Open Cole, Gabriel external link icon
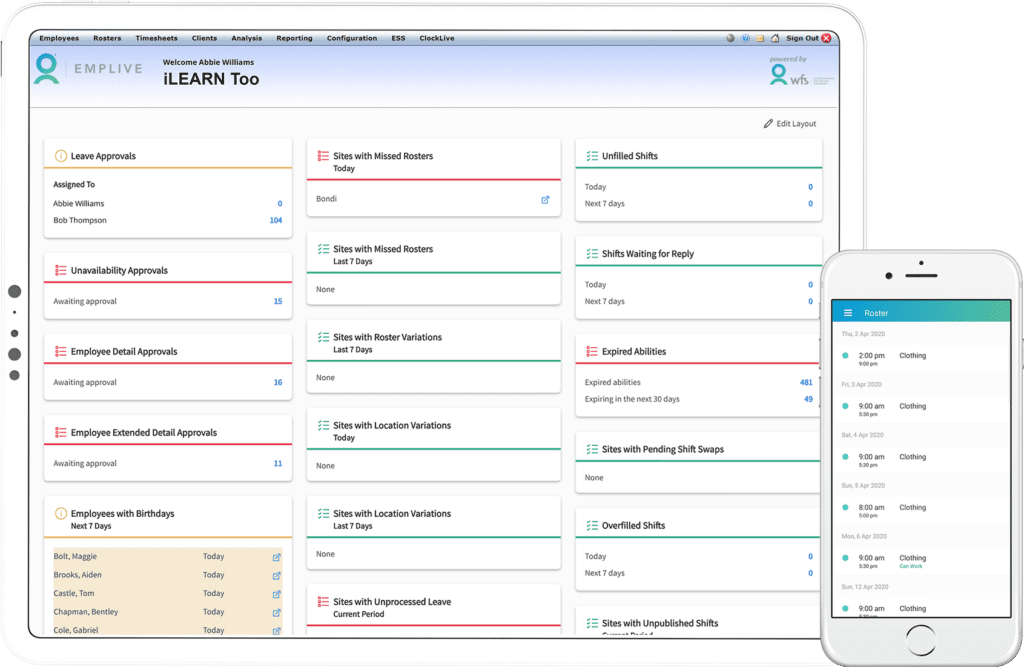This screenshot has height=667, width=1024. 276,631
